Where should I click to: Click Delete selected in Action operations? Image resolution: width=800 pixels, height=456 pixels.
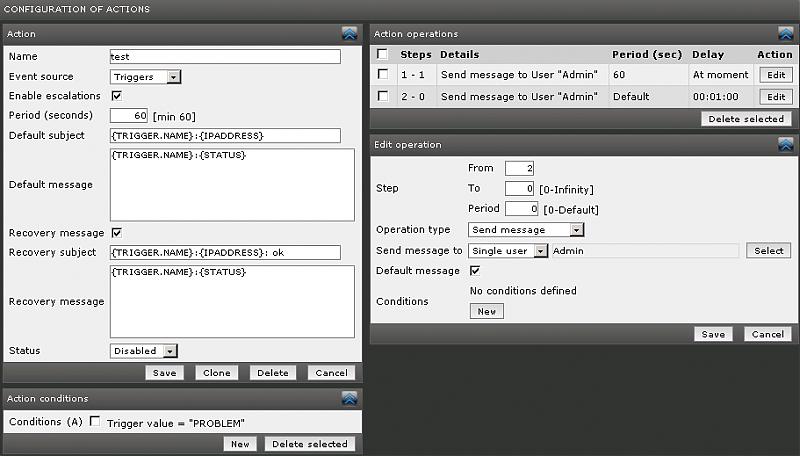(x=746, y=119)
